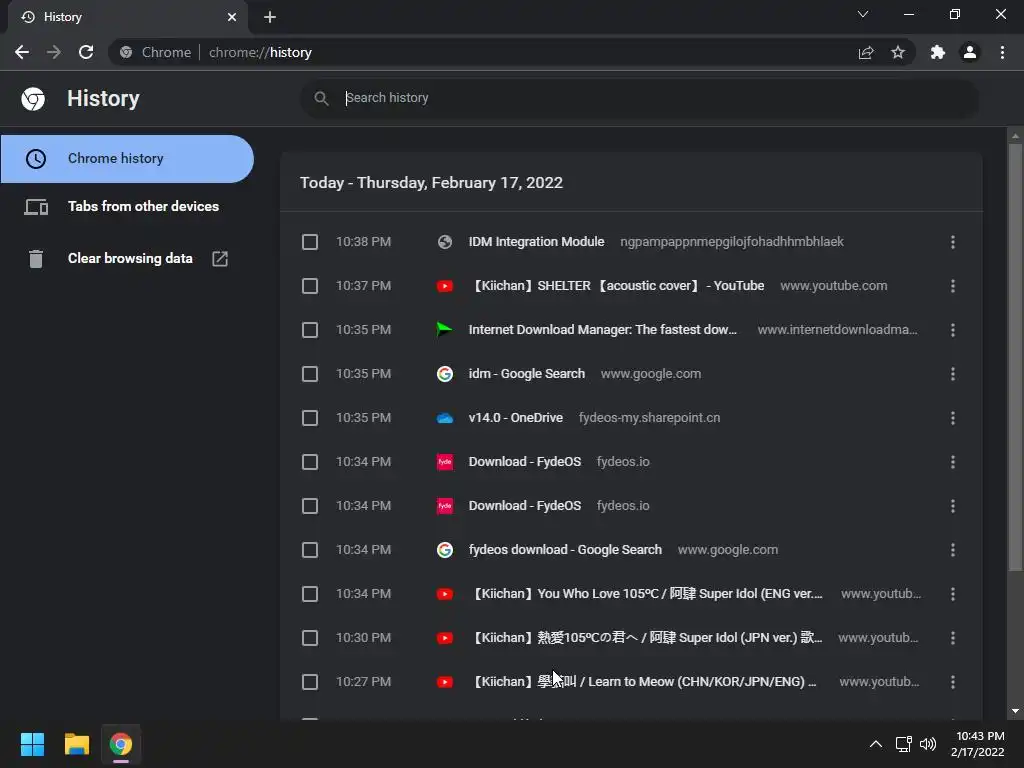Close the History tab
The image size is (1024, 768).
coord(232,17)
